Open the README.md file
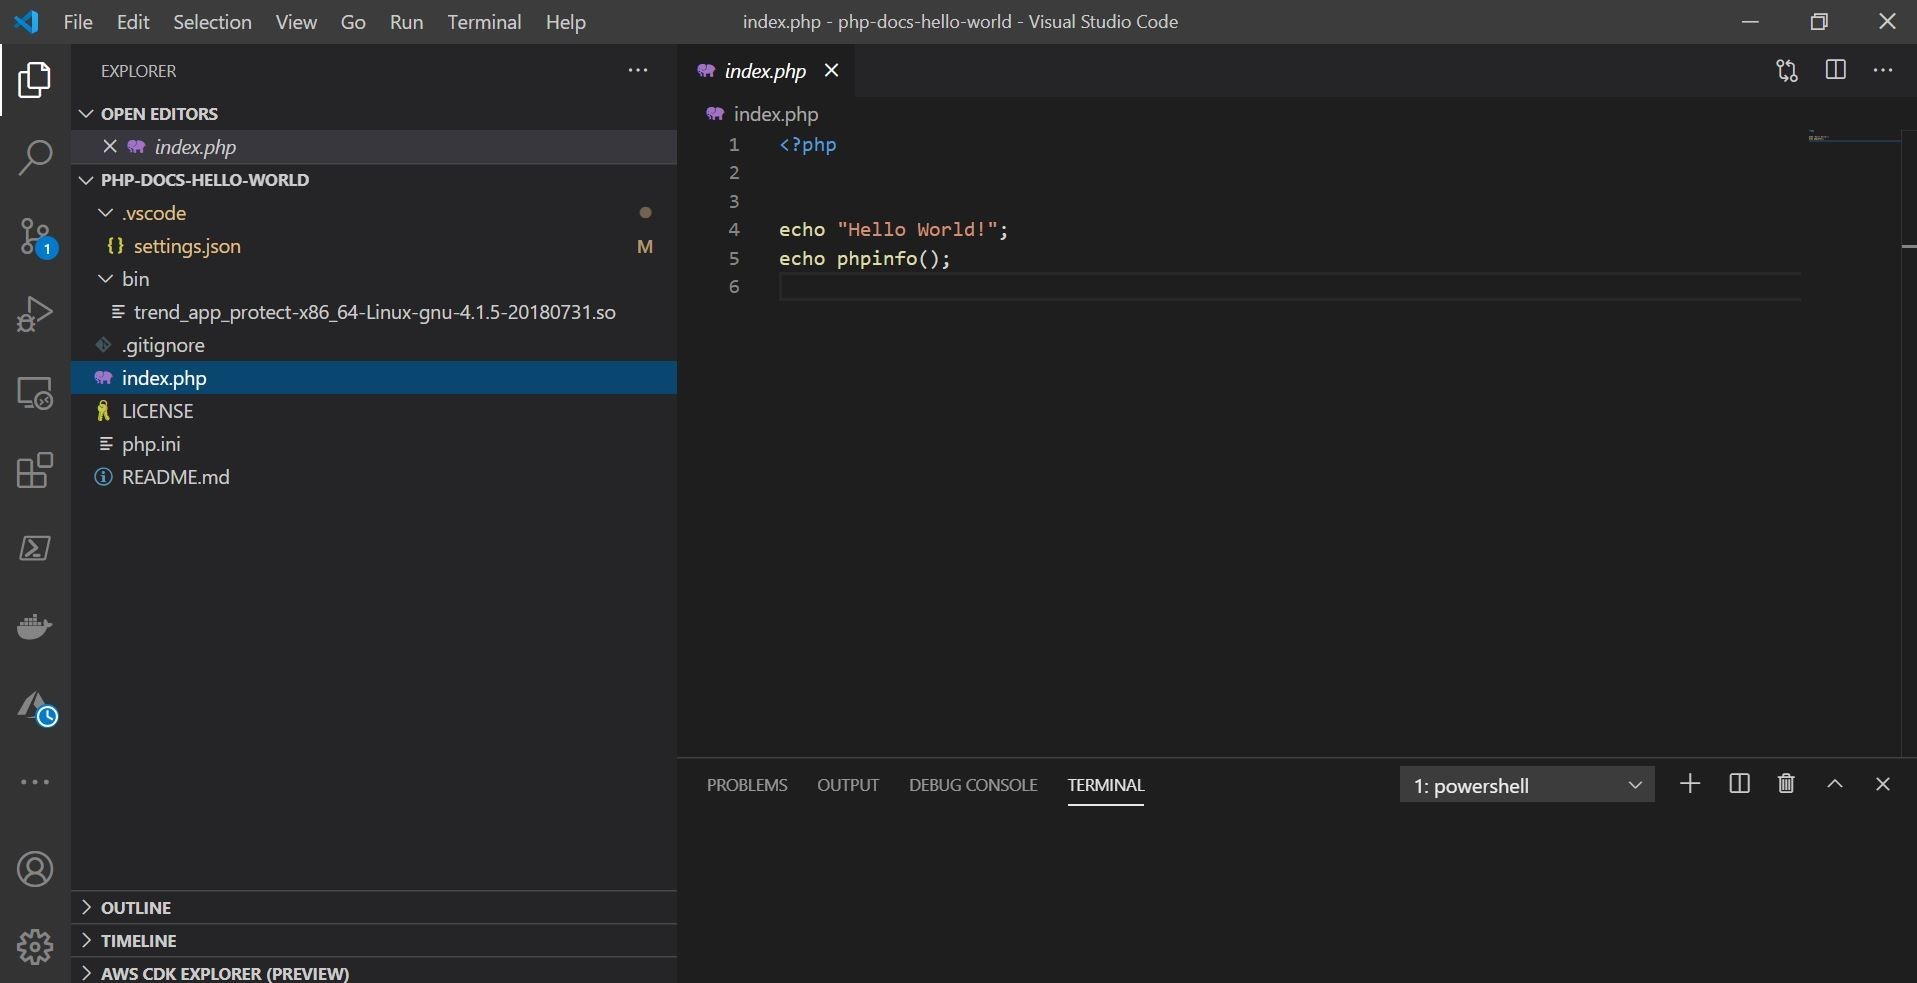 [x=175, y=477]
